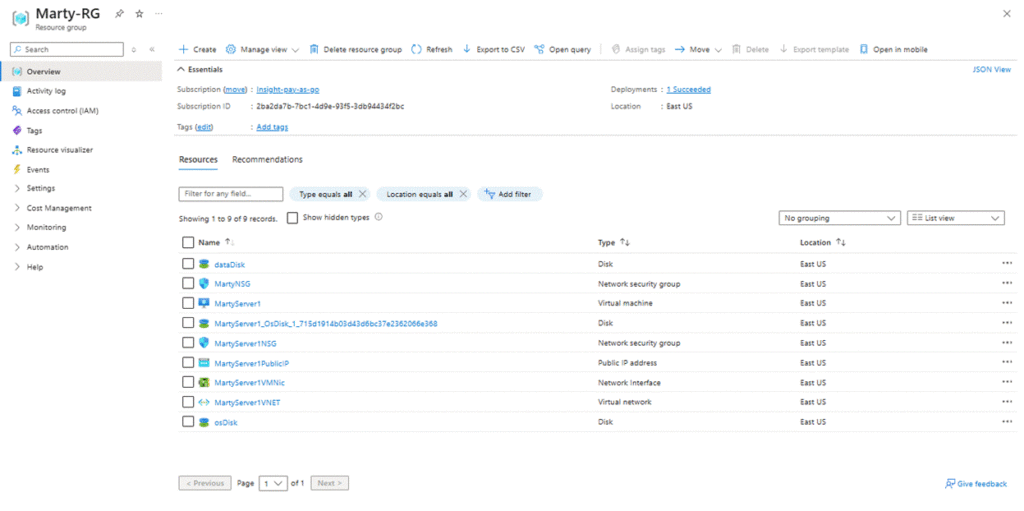
Task: Click the Add filter button
Action: click(x=509, y=194)
